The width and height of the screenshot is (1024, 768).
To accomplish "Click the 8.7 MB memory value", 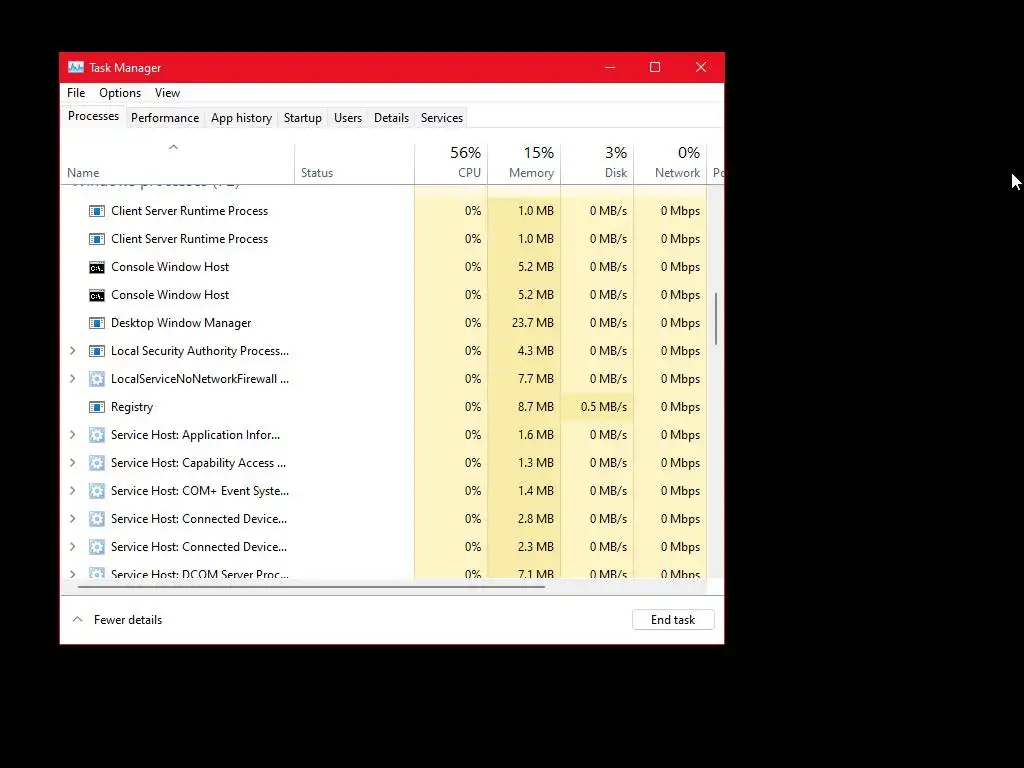I will [536, 407].
